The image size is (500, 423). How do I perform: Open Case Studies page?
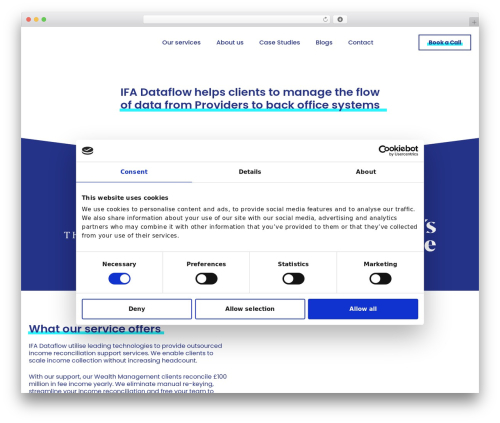click(x=280, y=42)
